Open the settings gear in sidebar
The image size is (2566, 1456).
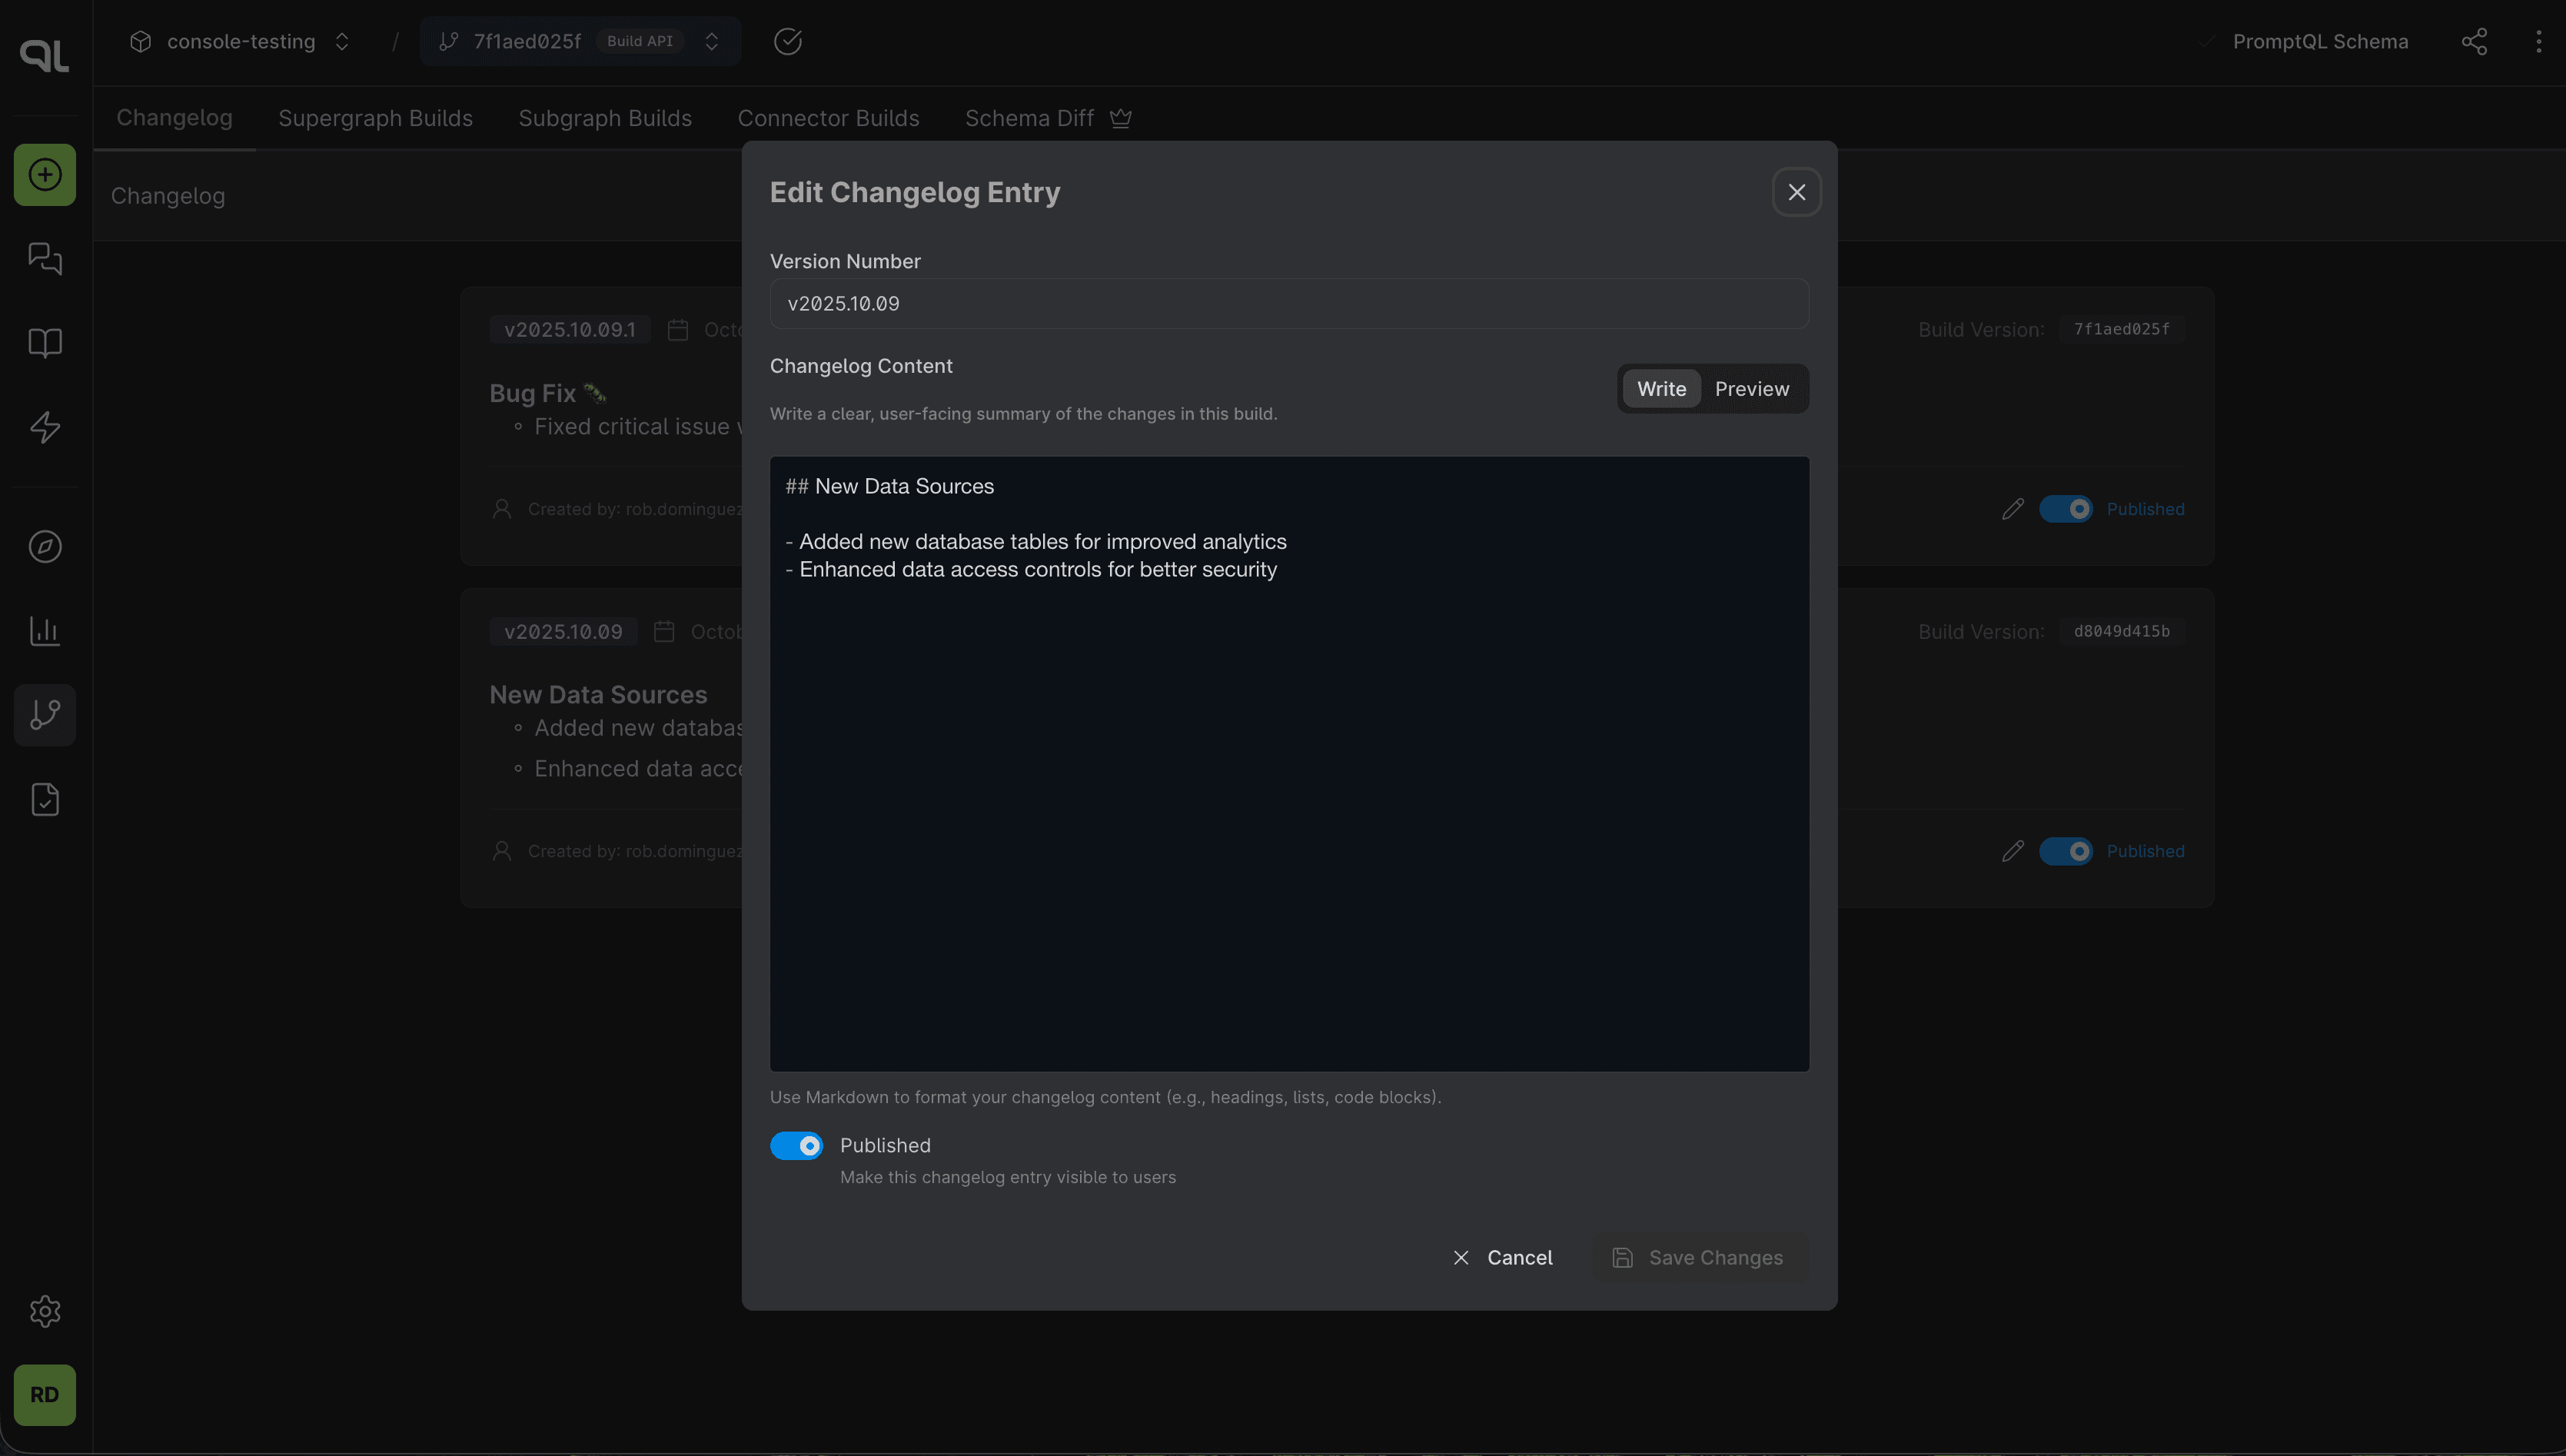click(44, 1311)
